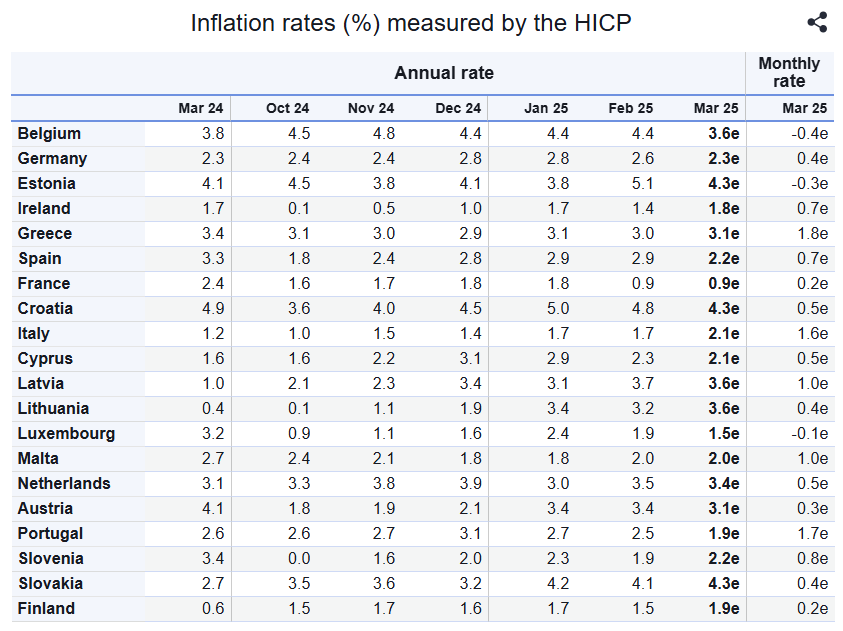Image resolution: width=843 pixels, height=631 pixels.
Task: Select the Luxembourg row label
Action: (x=66, y=434)
